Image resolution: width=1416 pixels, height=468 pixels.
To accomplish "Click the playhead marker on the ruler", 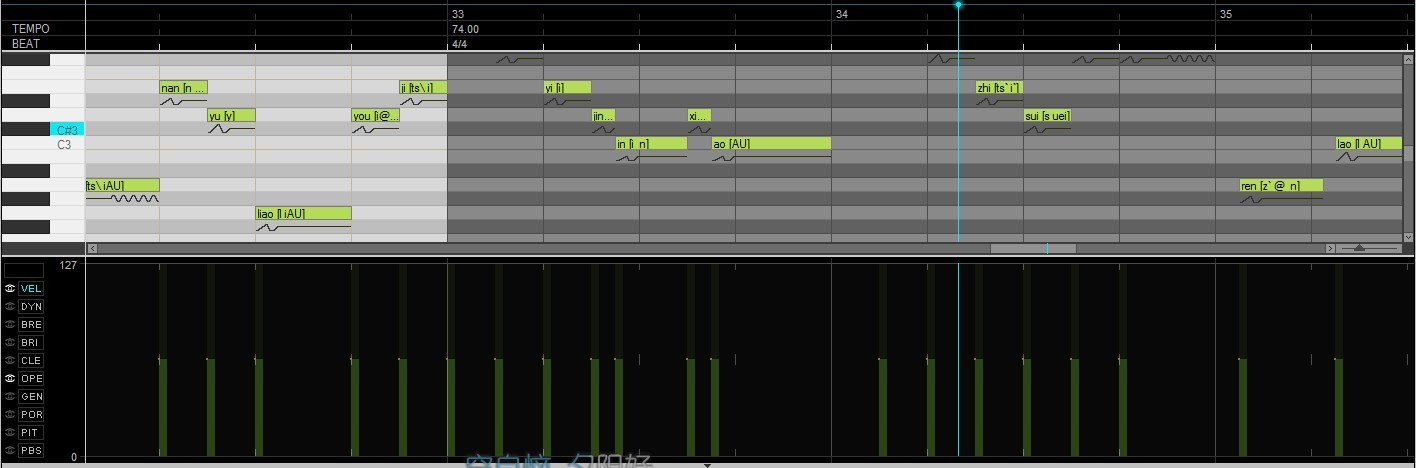I will (958, 5).
